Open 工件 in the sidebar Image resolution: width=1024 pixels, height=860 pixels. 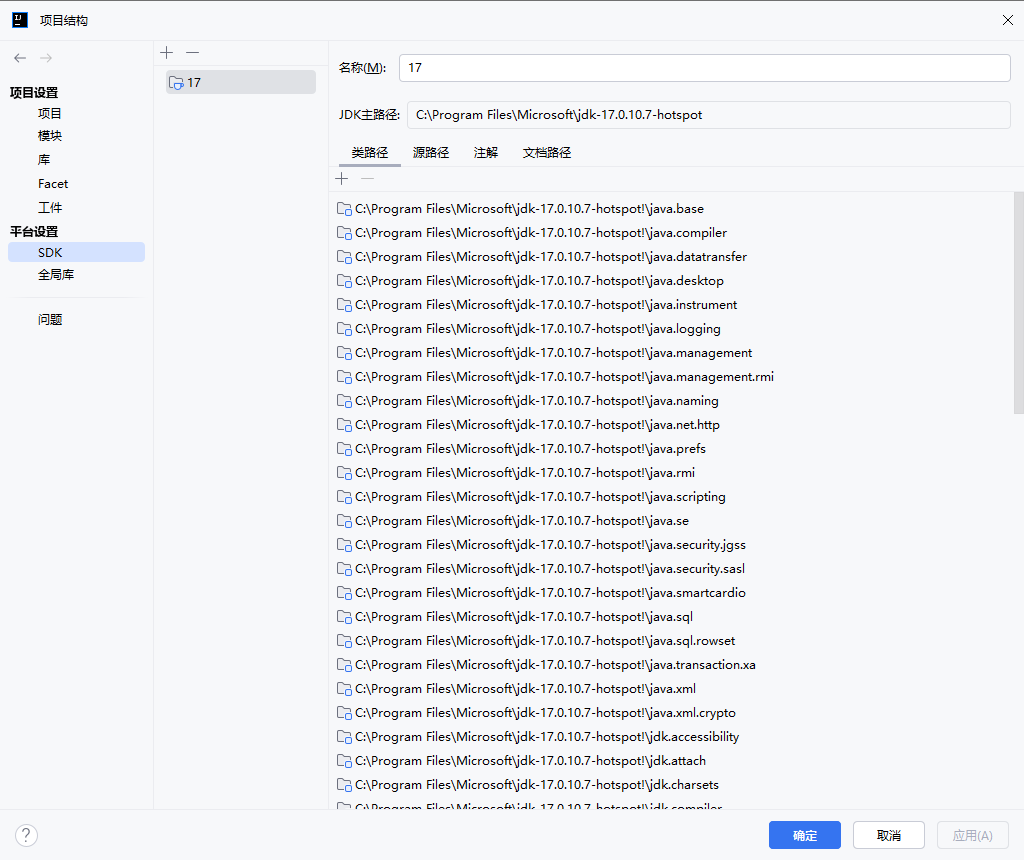[x=50, y=208]
